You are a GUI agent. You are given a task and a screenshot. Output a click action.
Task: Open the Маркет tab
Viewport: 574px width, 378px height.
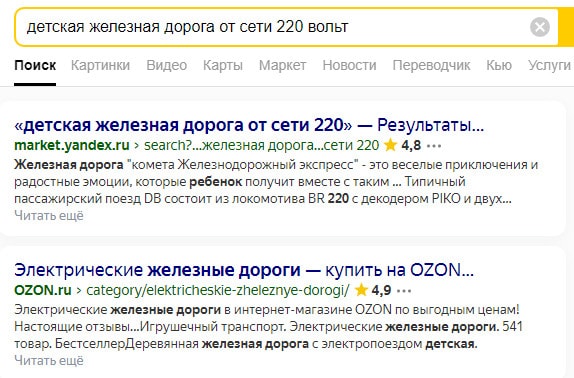[283, 66]
